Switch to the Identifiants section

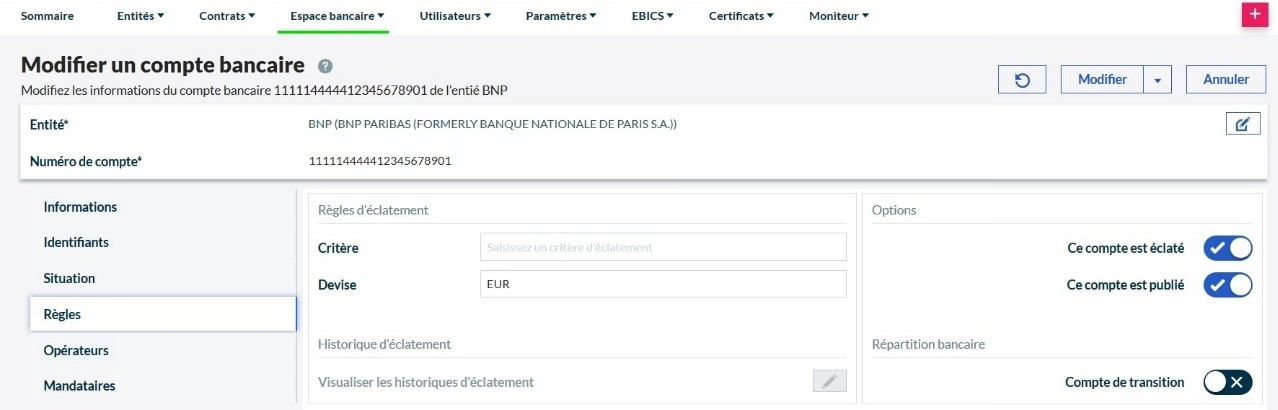tap(76, 242)
